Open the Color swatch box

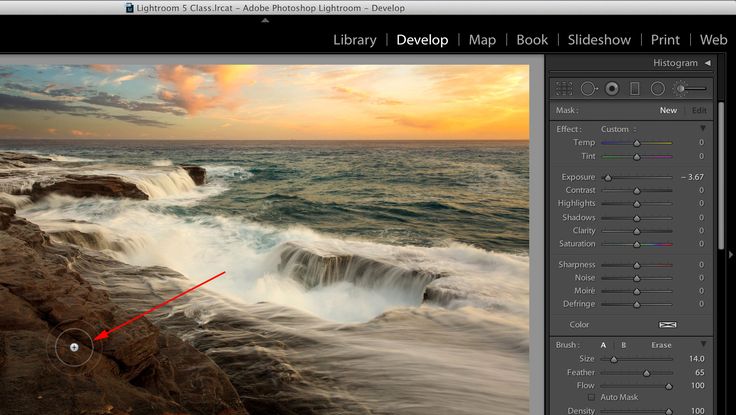(x=668, y=325)
